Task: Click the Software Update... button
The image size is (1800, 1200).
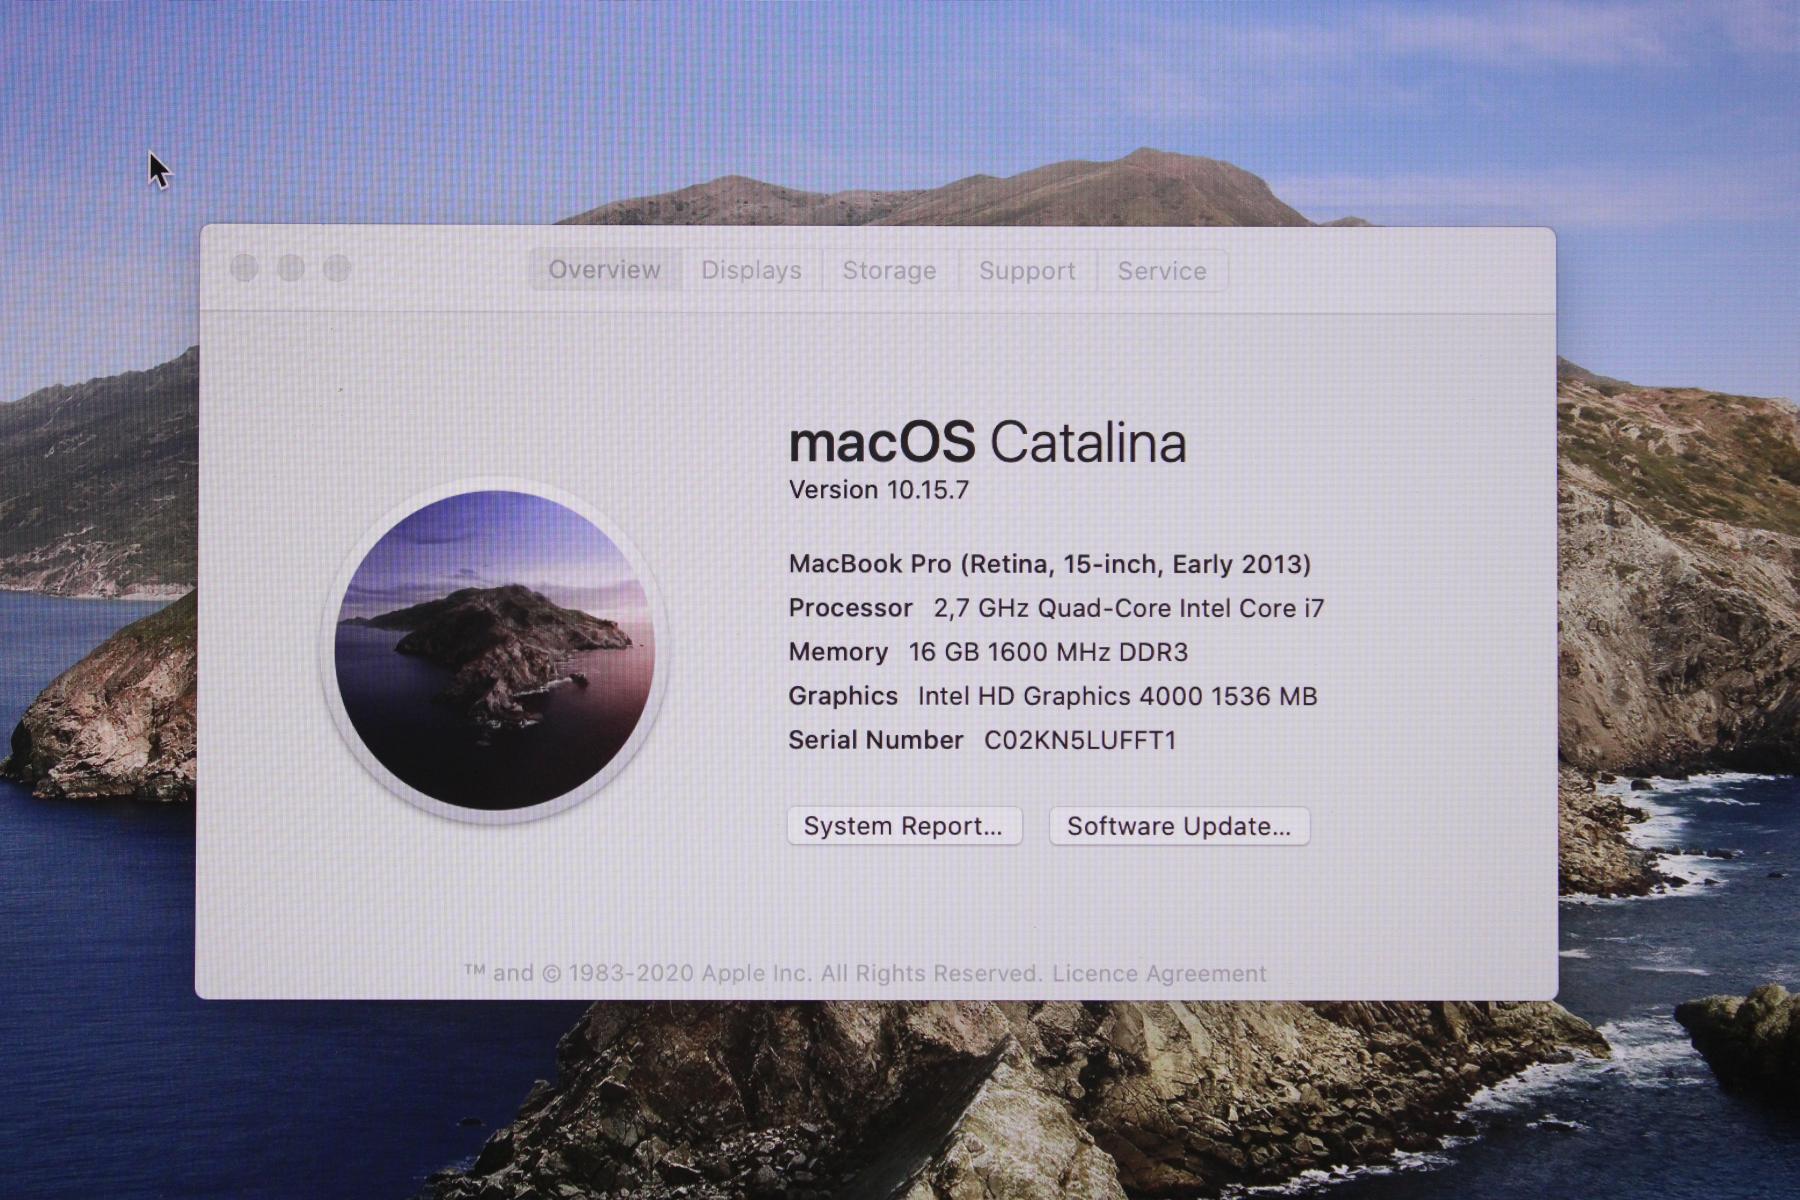Action: coord(1179,826)
